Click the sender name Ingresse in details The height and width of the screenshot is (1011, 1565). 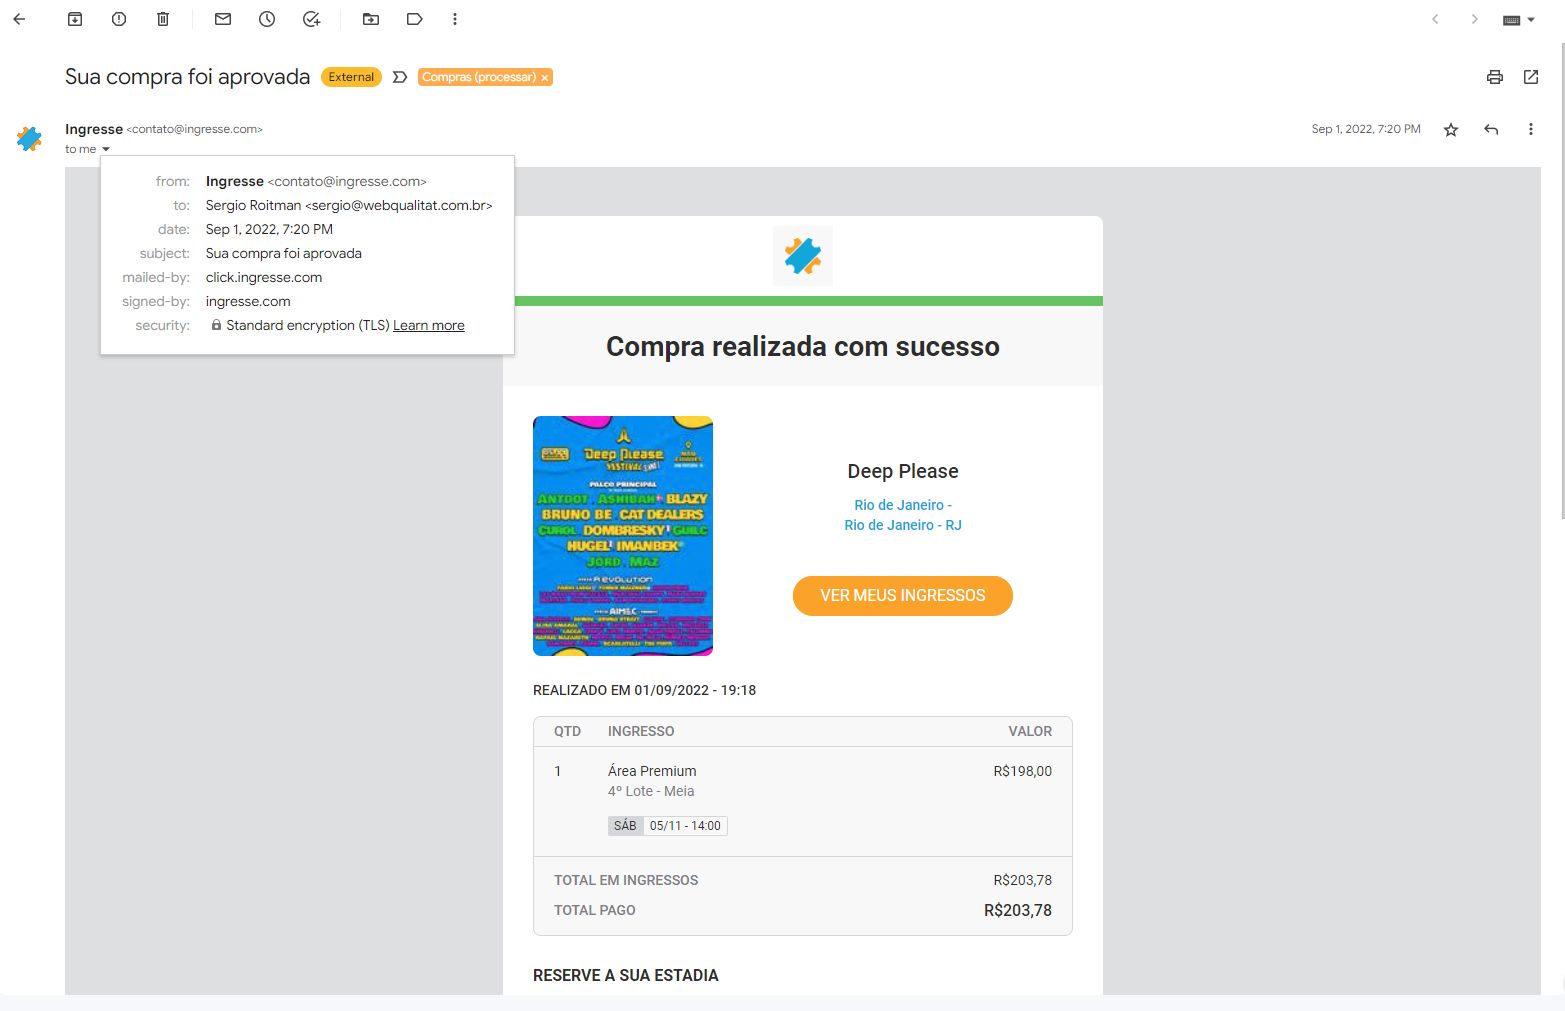(x=235, y=181)
